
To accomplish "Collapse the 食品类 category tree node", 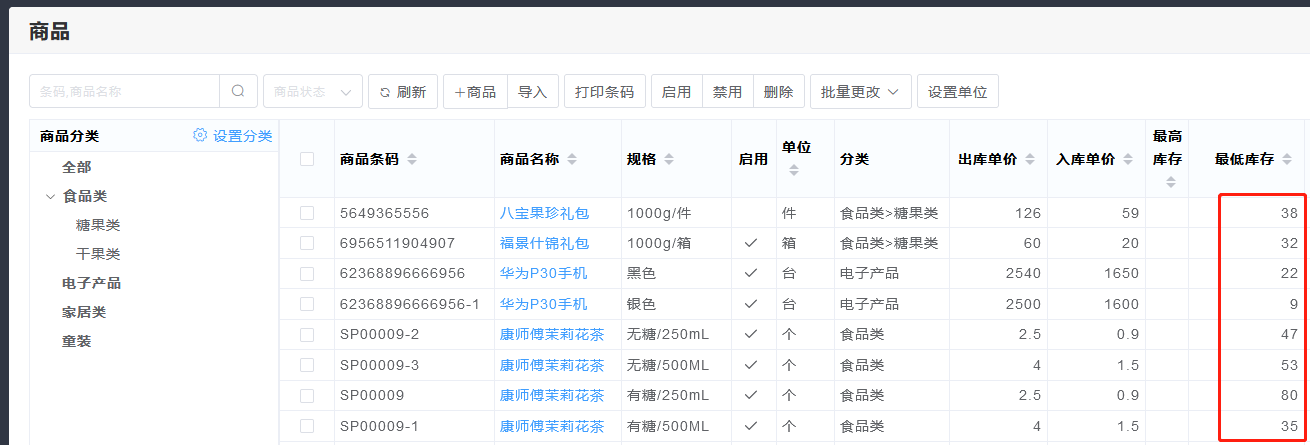I will coord(50,197).
